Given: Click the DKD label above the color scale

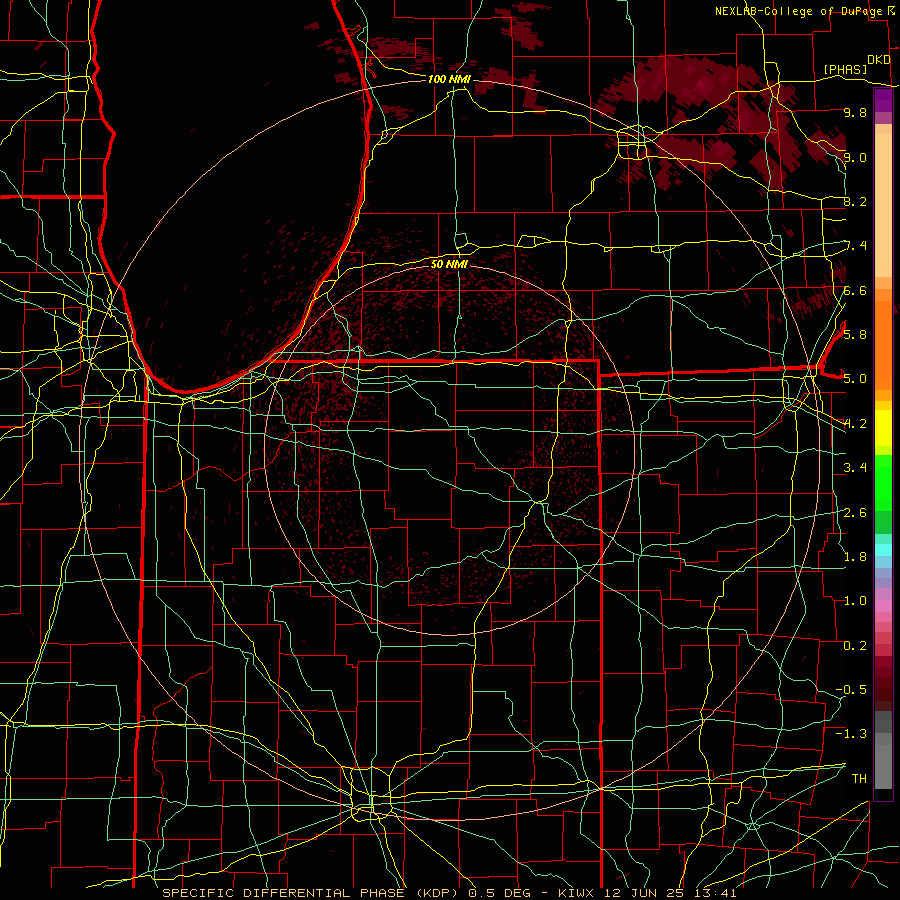Looking at the screenshot, I should point(879,60).
